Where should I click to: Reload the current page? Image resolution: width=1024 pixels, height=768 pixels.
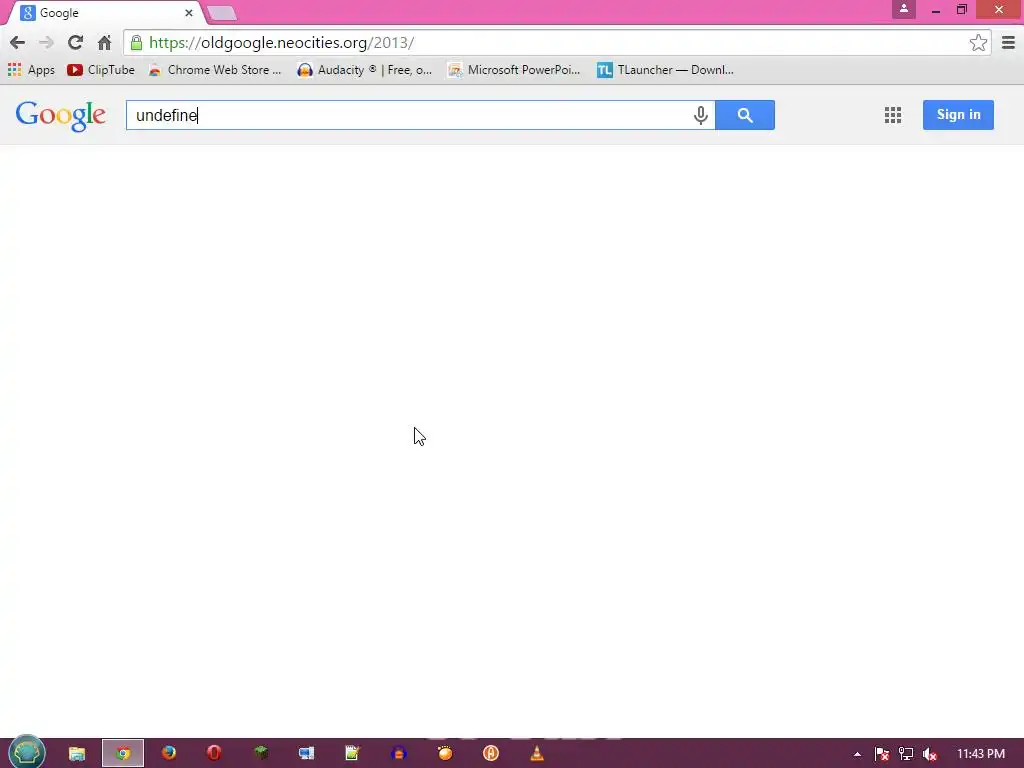point(75,43)
